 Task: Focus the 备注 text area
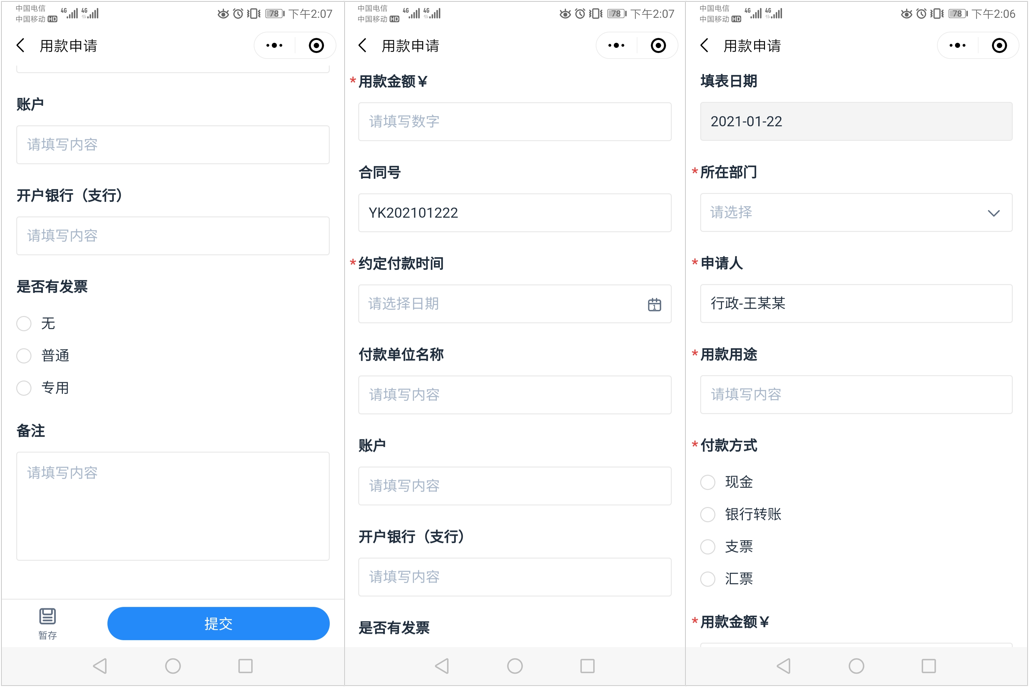(x=173, y=506)
